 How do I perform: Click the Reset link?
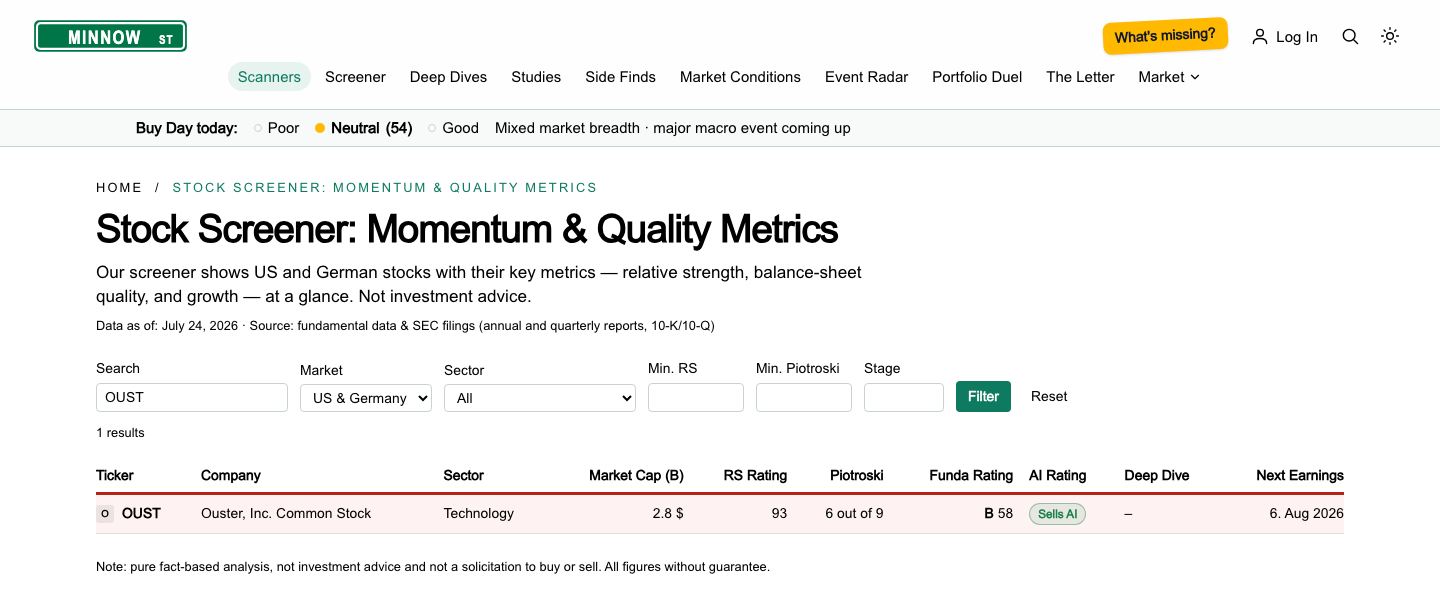click(x=1049, y=397)
